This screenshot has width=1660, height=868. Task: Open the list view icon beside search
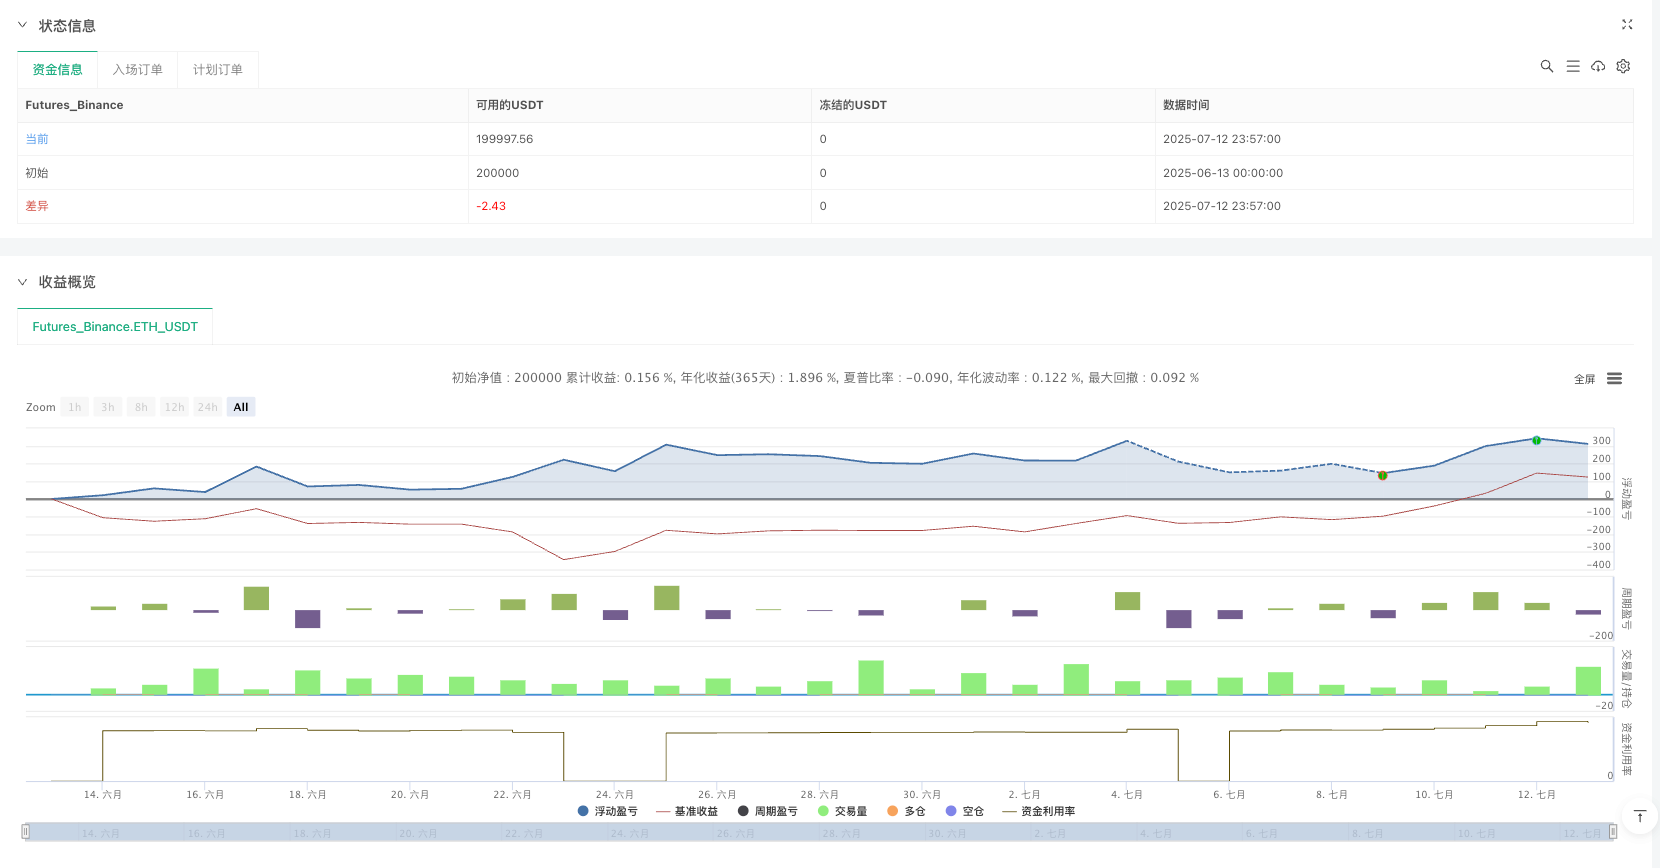click(x=1572, y=66)
